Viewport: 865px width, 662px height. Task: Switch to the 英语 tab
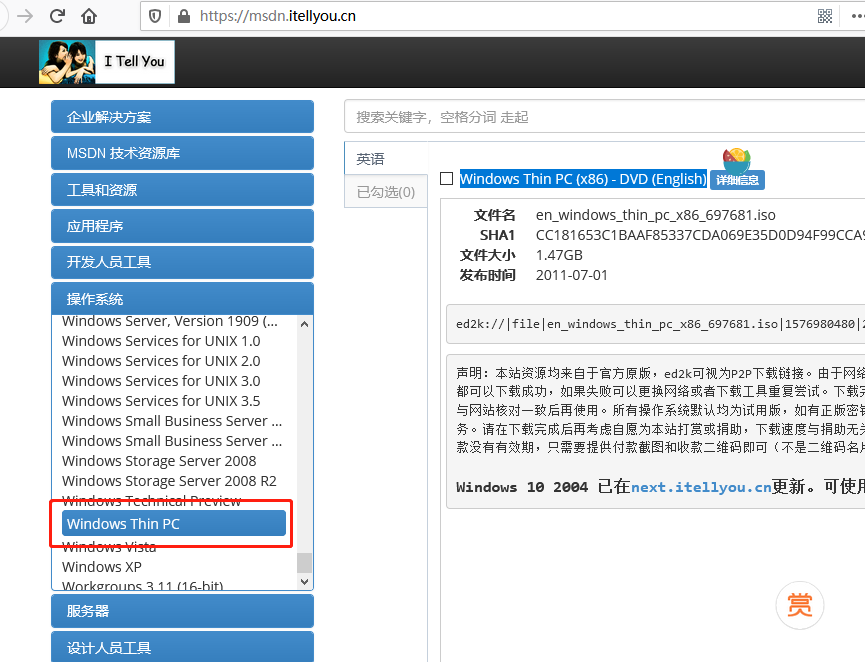[x=386, y=159]
